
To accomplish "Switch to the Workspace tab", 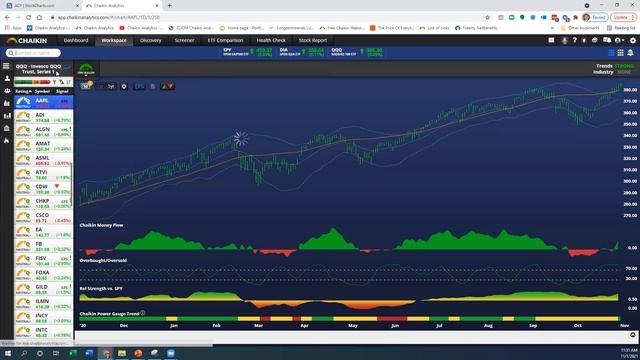I will coord(114,40).
